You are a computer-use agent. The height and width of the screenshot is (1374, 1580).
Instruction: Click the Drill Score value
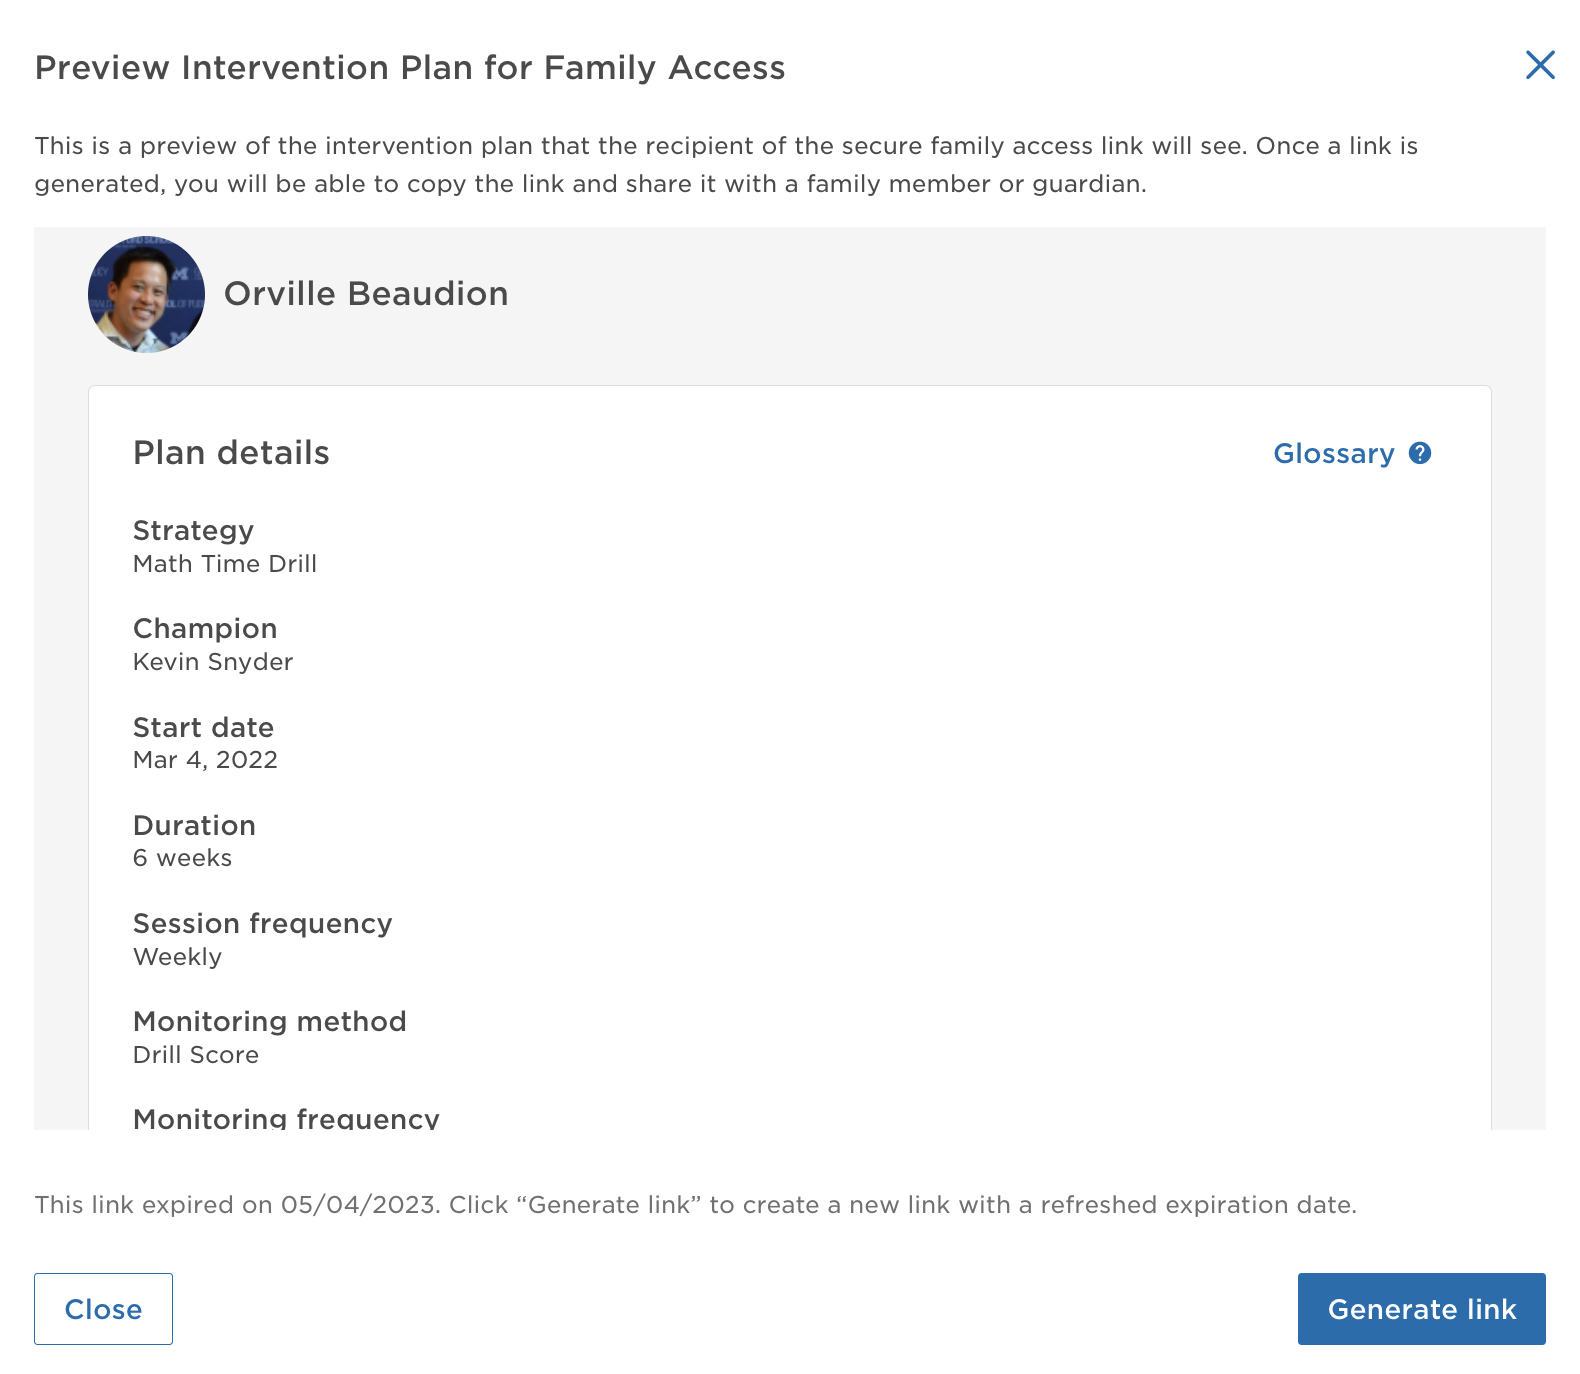click(196, 1055)
